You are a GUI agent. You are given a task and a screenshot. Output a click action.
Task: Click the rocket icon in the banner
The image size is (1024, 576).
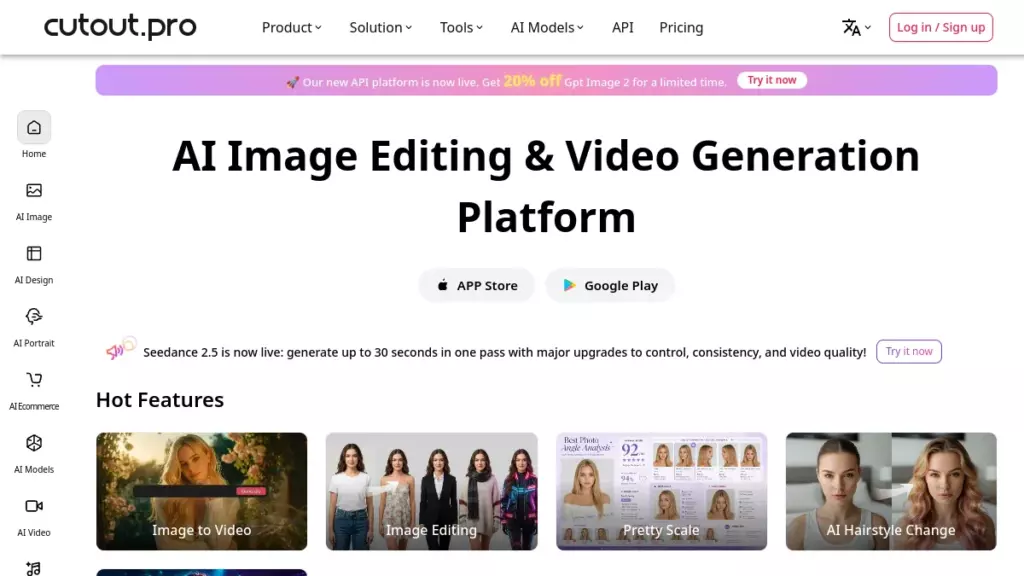tap(293, 82)
